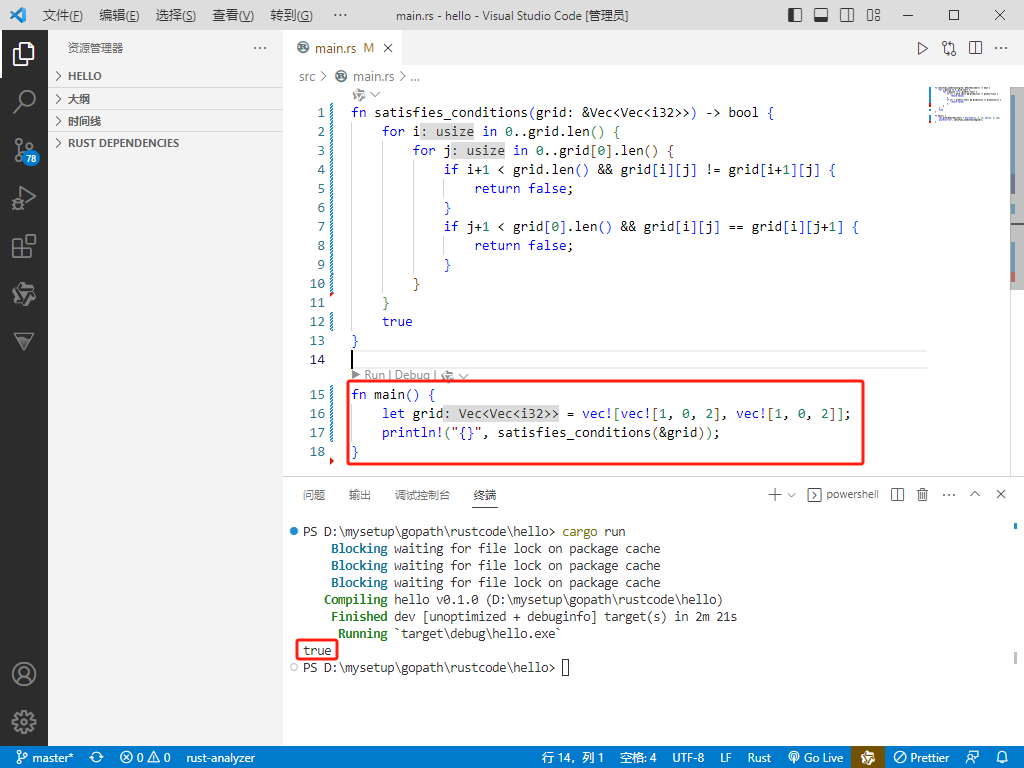Screen dimensions: 1024x768
Task: Click the editor minimap preview
Action: click(967, 104)
